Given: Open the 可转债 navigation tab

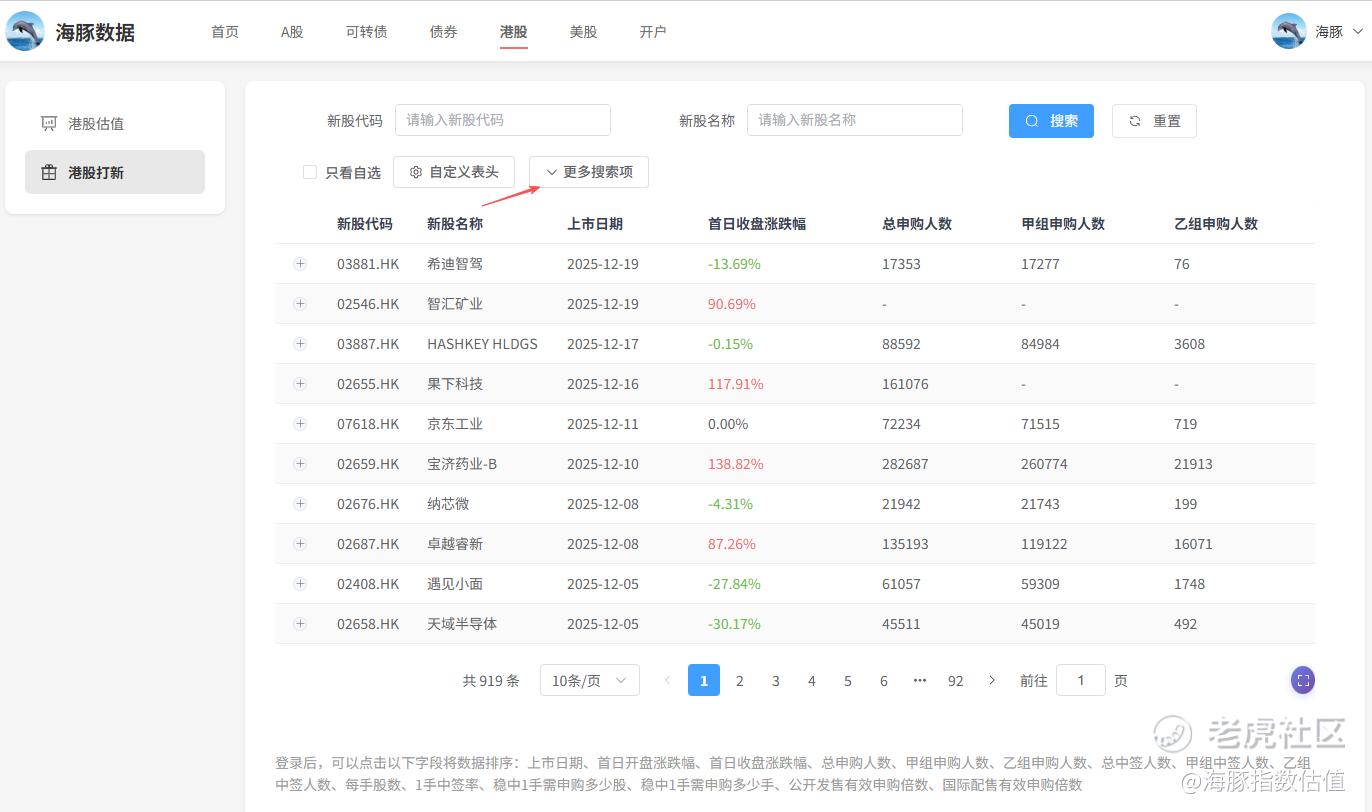Looking at the screenshot, I should point(366,32).
